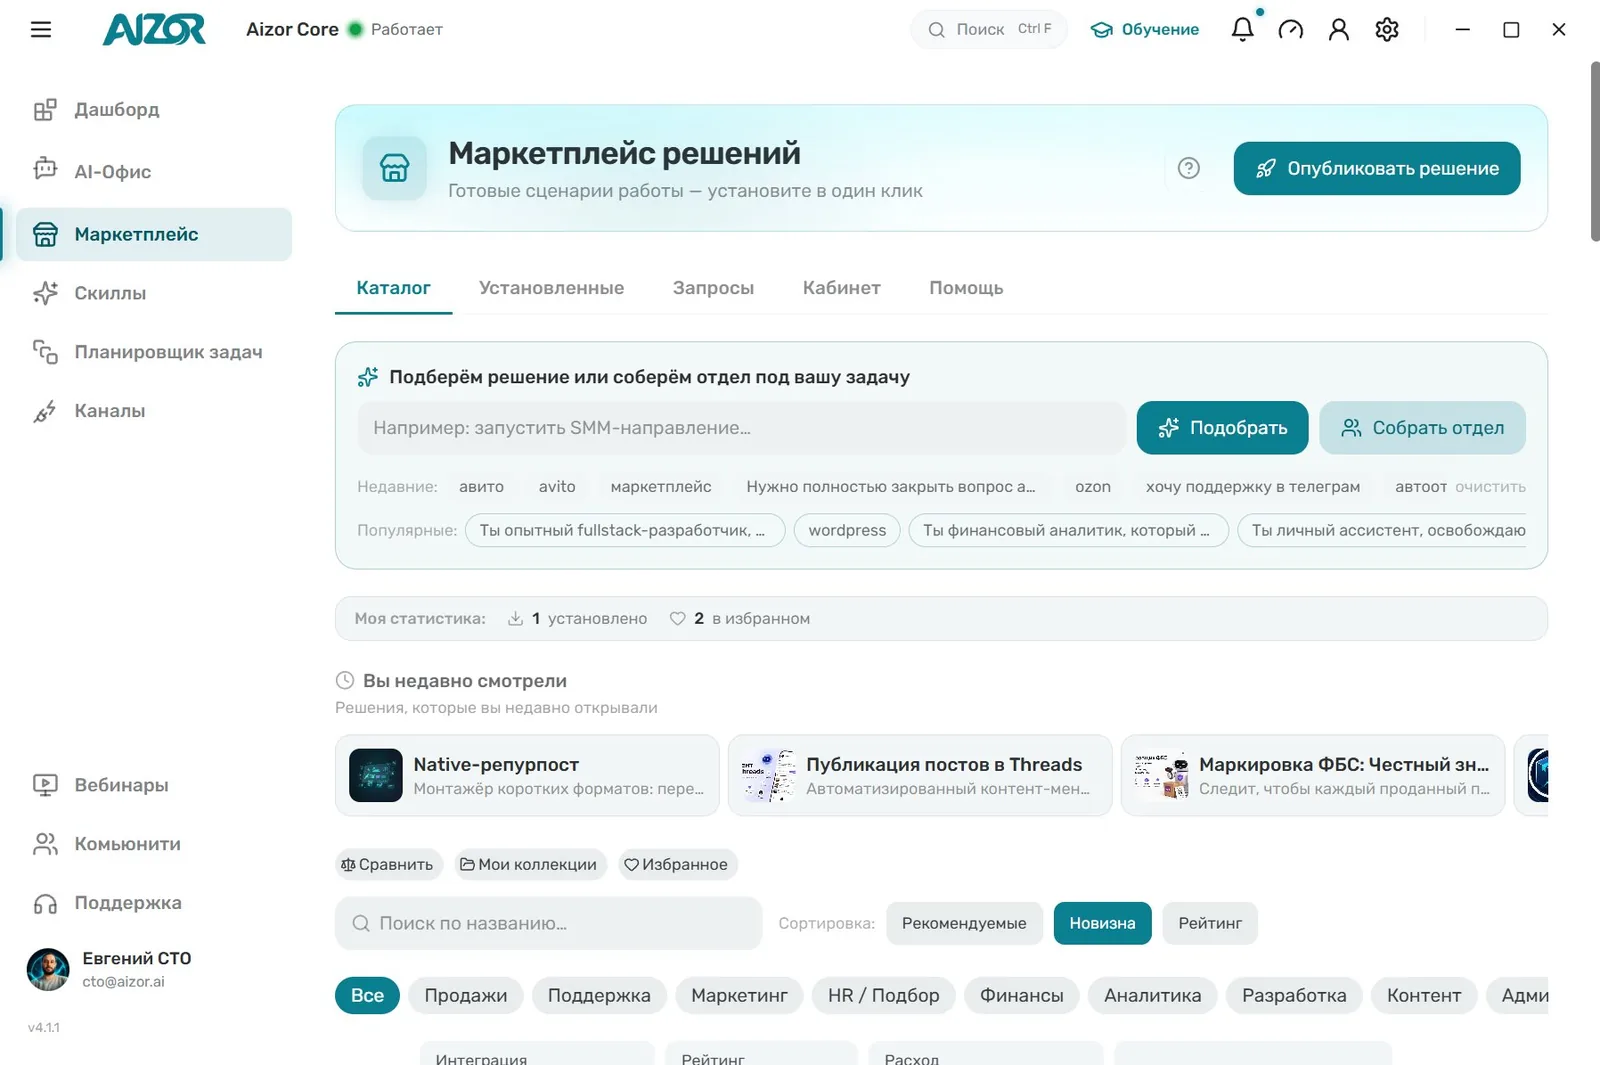
Task: Open Каналы section
Action: click(x=154, y=411)
